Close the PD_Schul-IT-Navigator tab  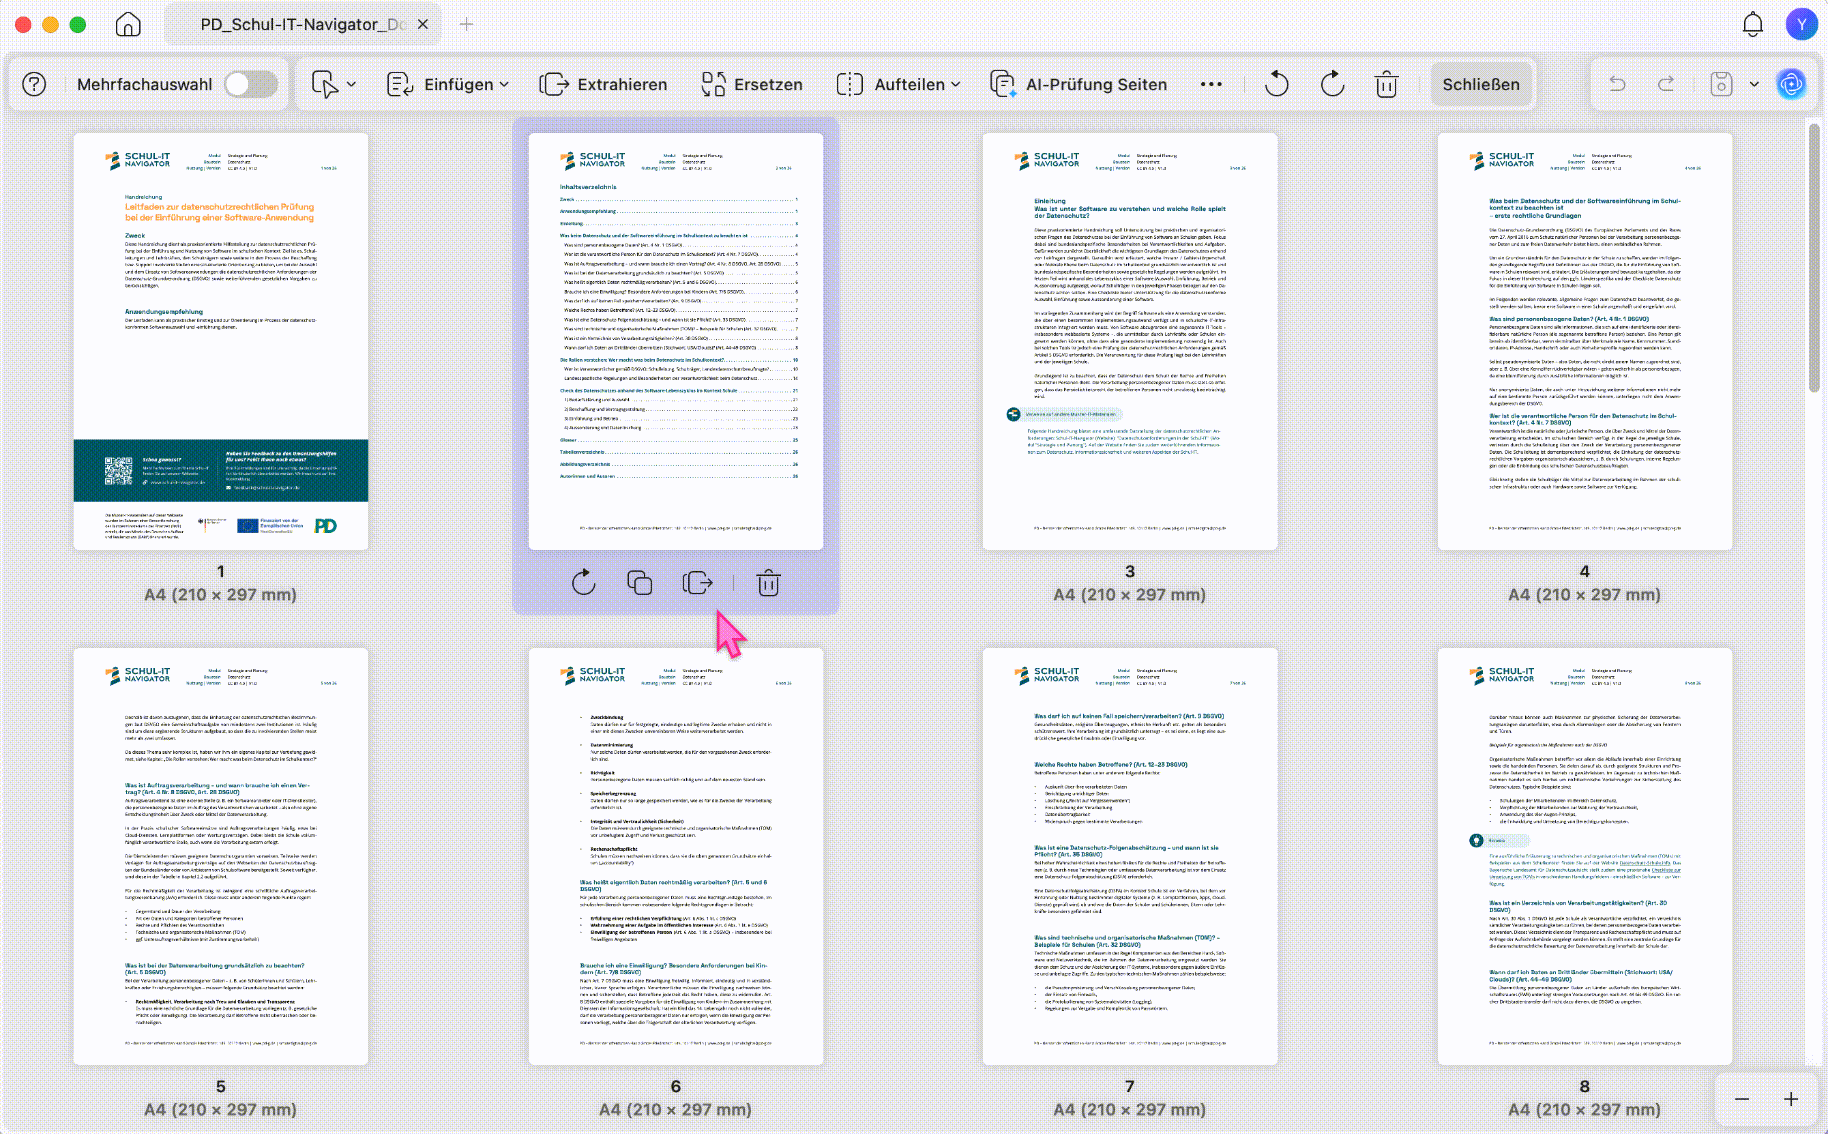coord(423,24)
